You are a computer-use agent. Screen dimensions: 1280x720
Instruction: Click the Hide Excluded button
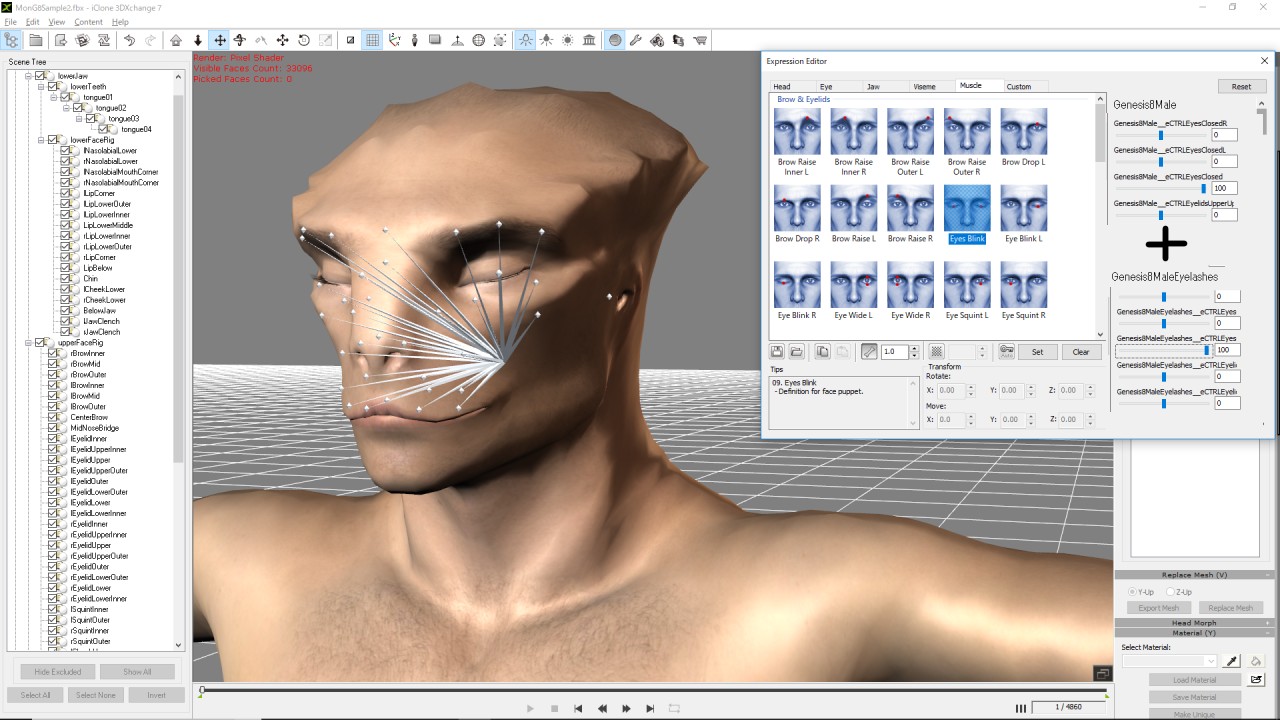[57, 672]
